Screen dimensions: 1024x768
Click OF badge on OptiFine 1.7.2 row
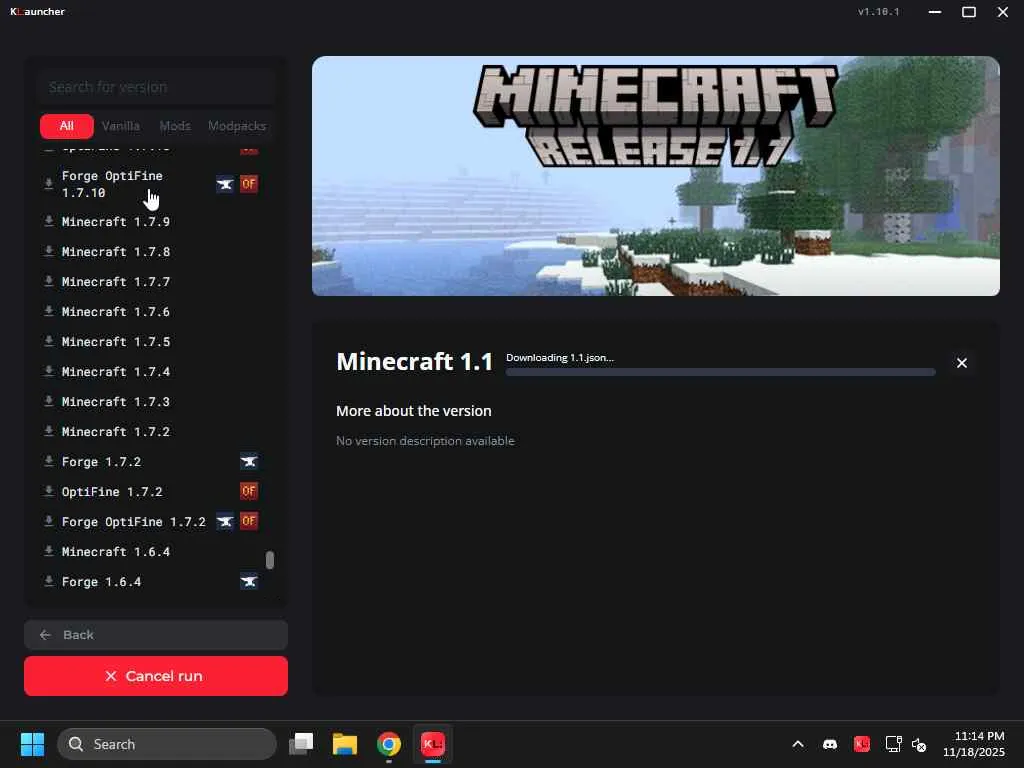[x=249, y=491]
